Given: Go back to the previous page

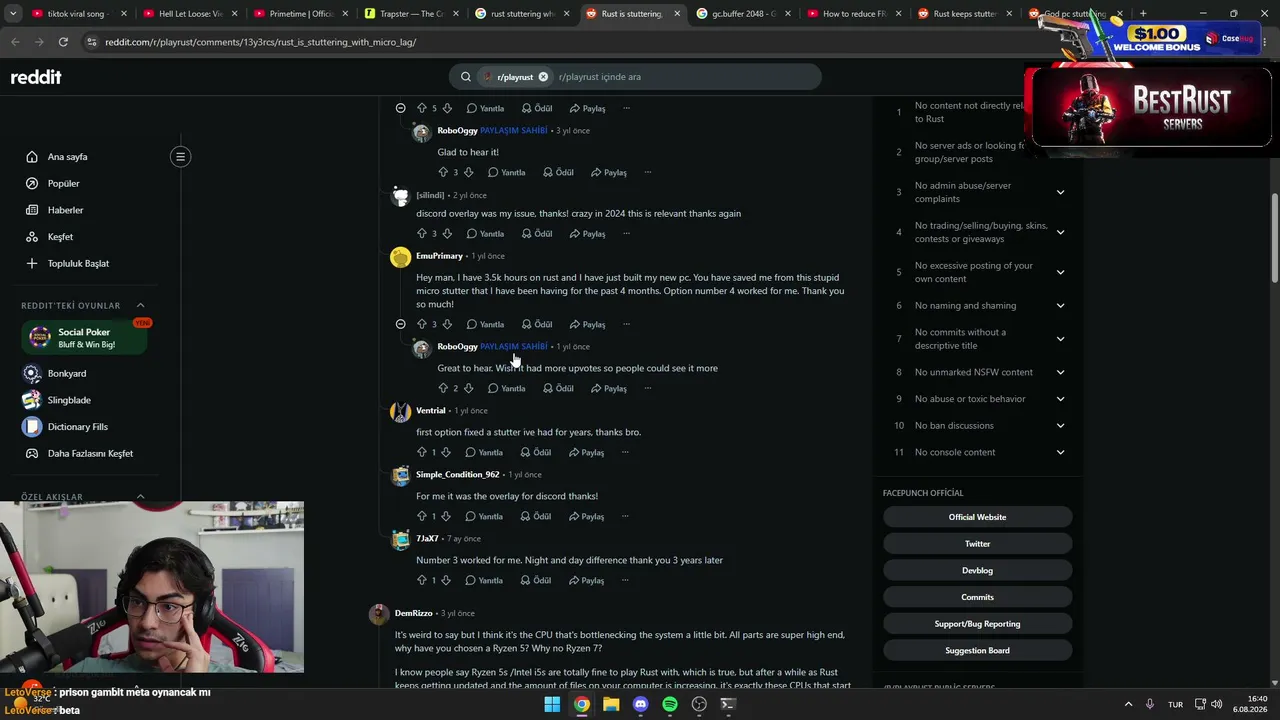Looking at the screenshot, I should click(15, 42).
